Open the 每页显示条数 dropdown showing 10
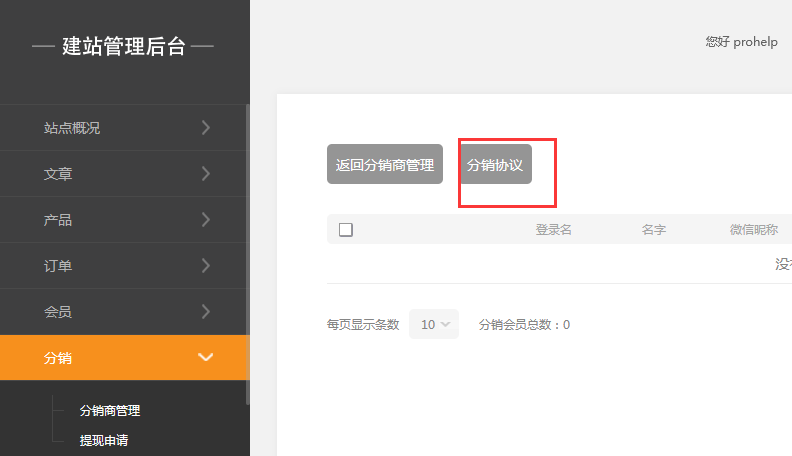 [434, 324]
